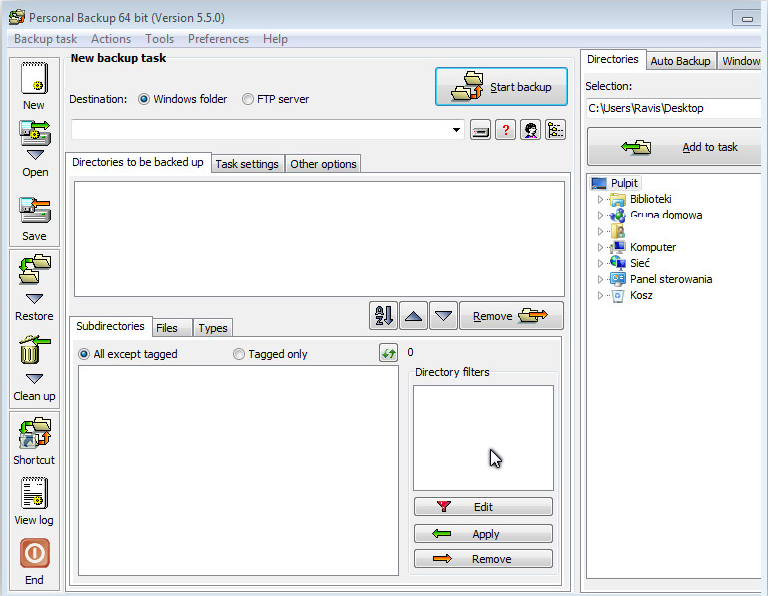
Task: Click the Clean up trash icon
Action: [35, 350]
